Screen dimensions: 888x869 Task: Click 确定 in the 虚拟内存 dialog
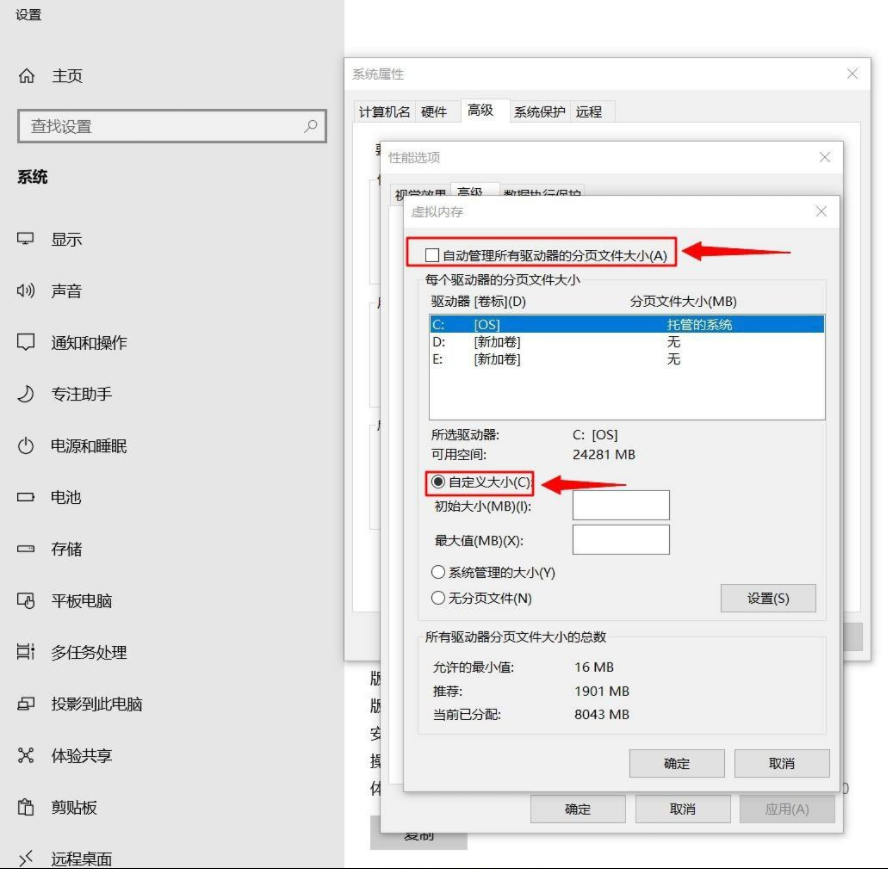pos(677,763)
